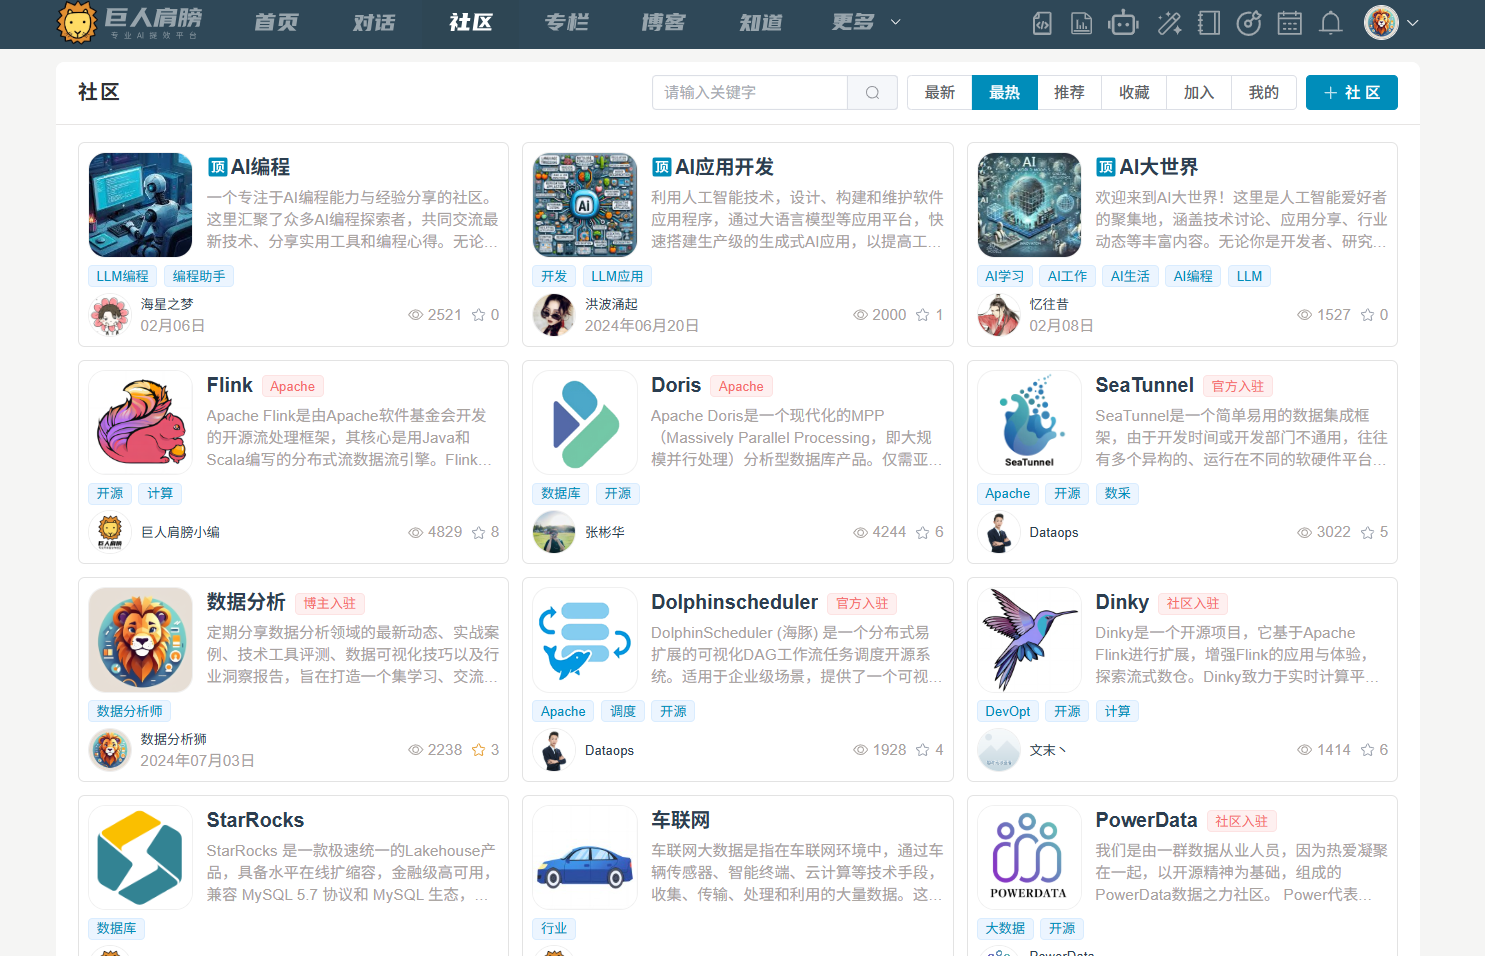Click the 行业 tag on 车联网 card

[x=554, y=929]
